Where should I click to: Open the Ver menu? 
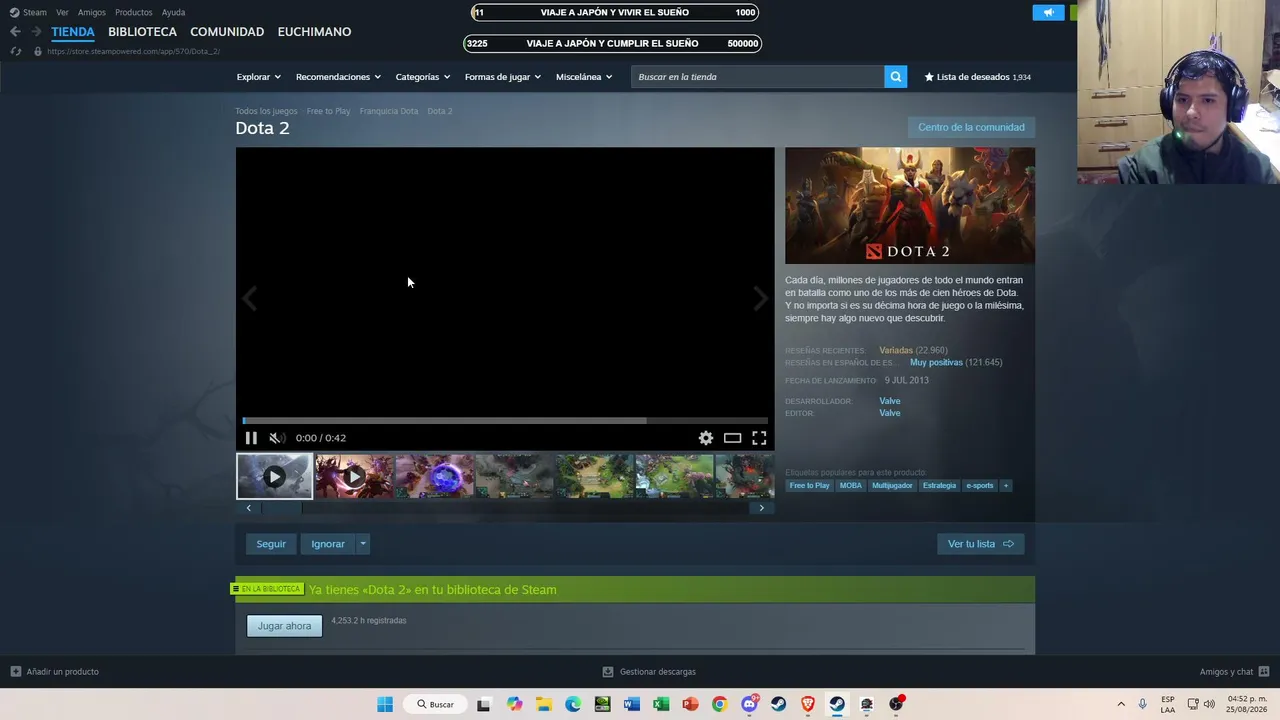[x=62, y=13]
